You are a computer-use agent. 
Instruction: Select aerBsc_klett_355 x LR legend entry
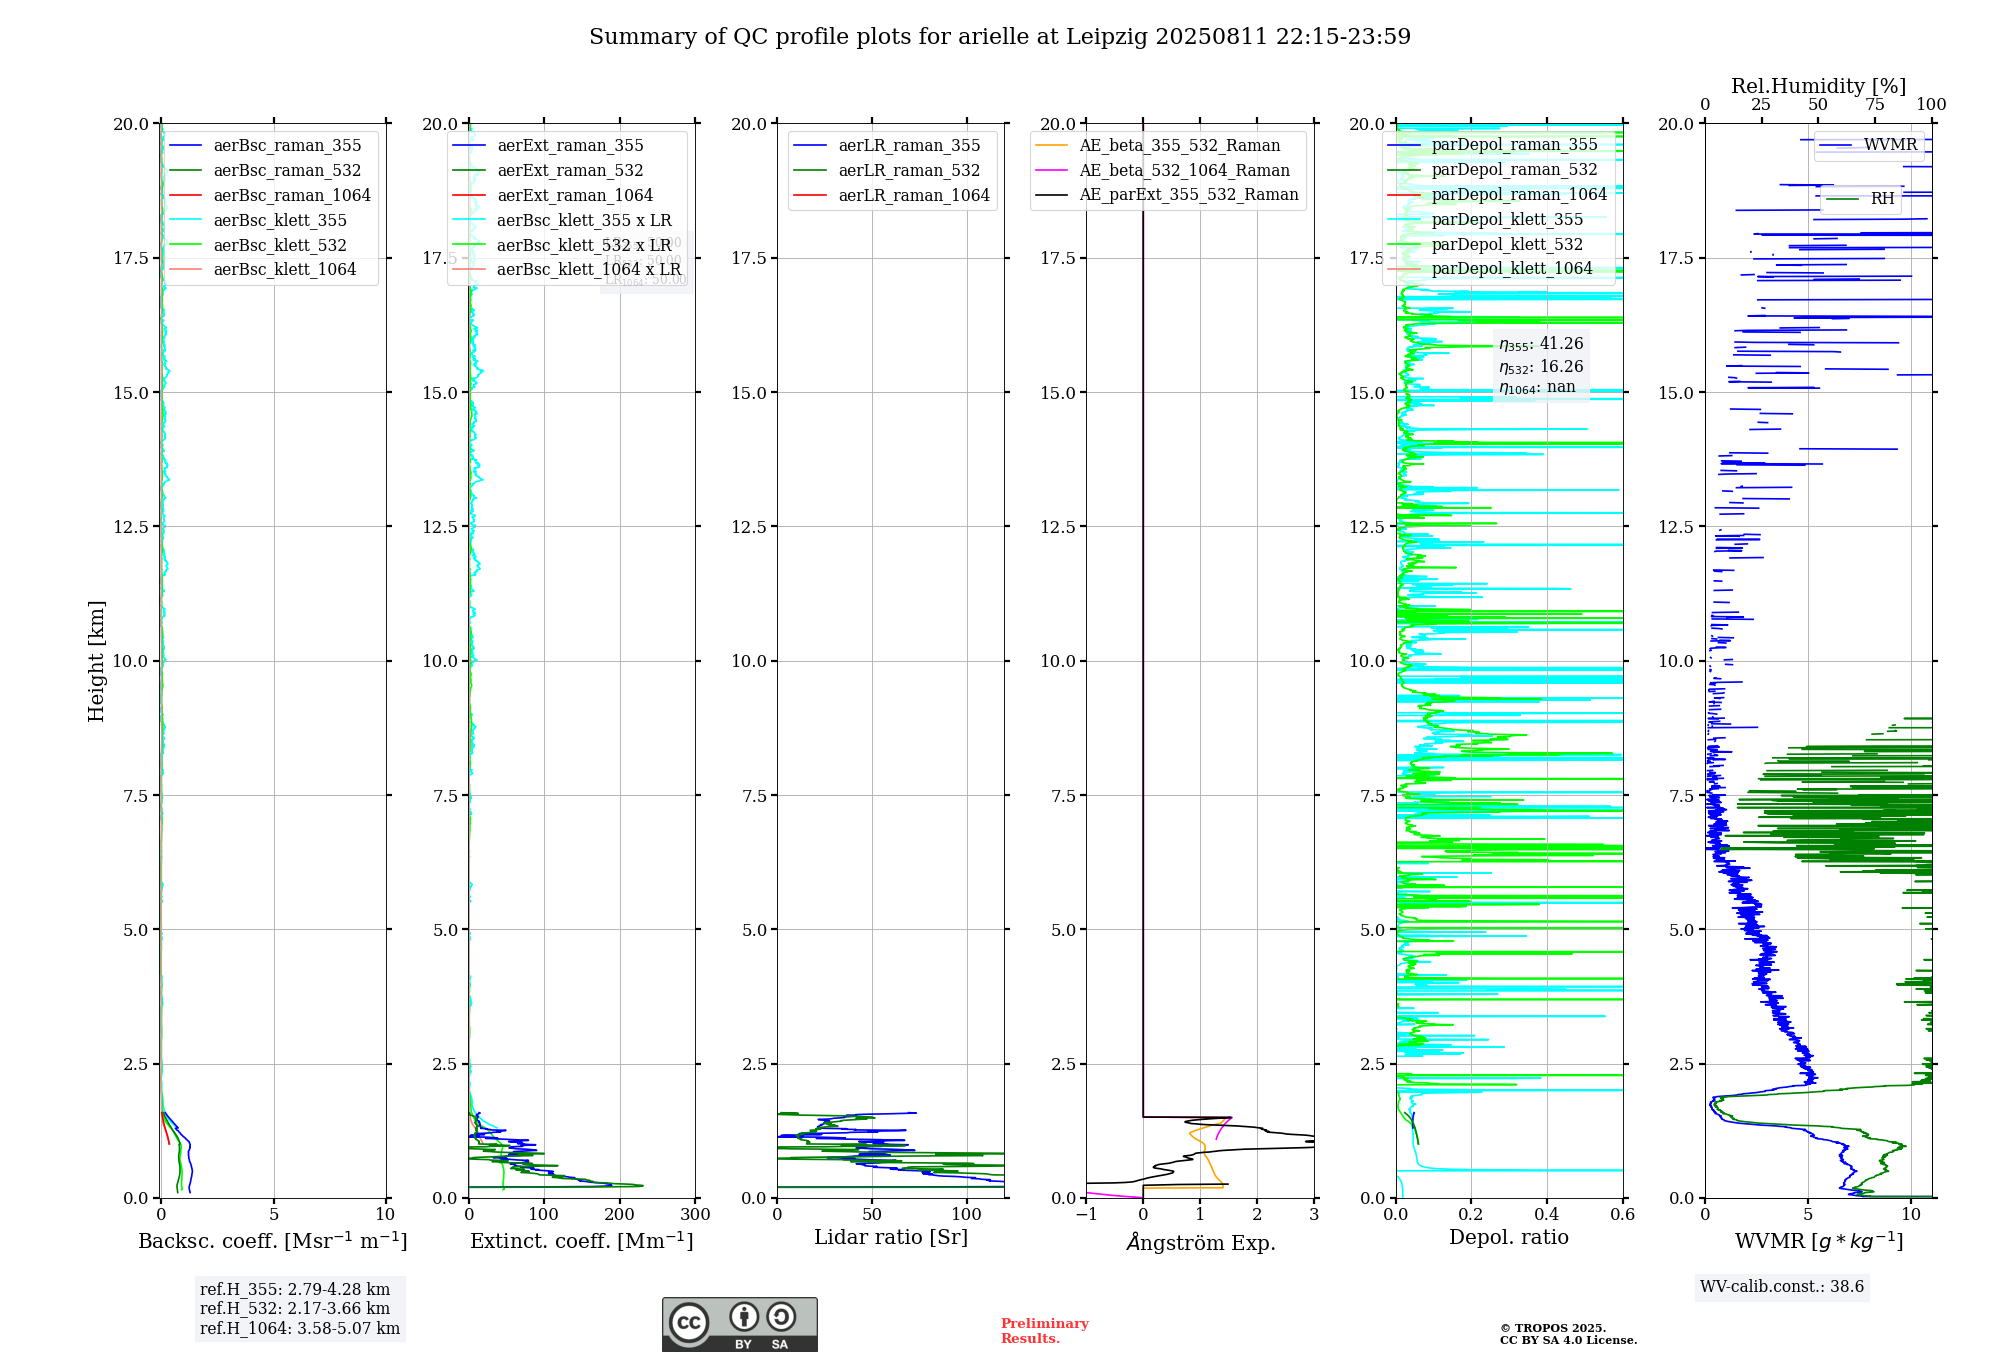click(563, 221)
